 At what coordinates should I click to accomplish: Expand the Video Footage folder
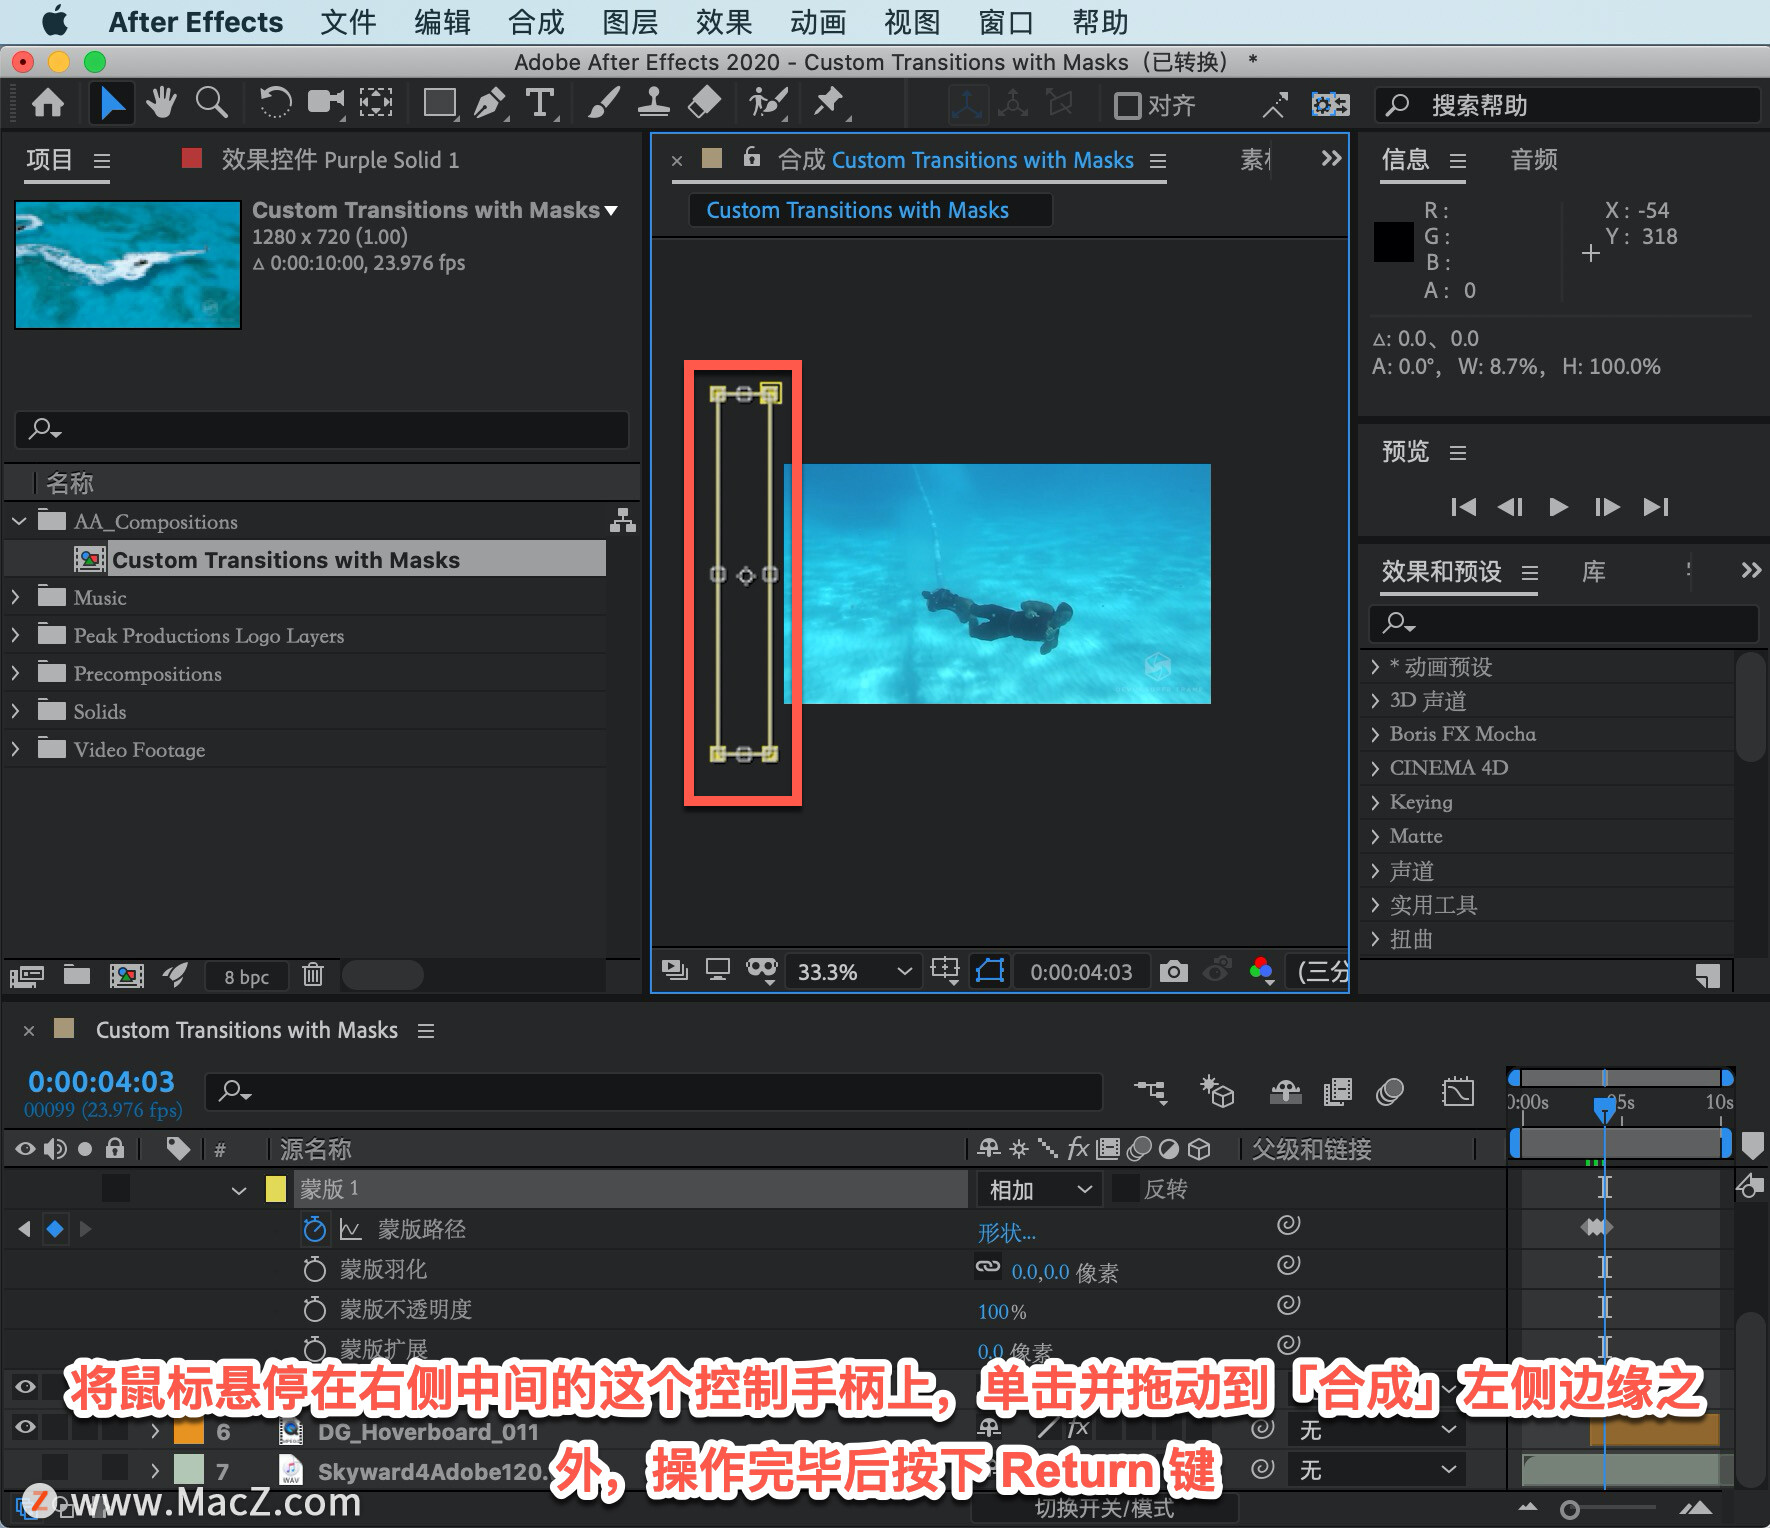coord(16,749)
